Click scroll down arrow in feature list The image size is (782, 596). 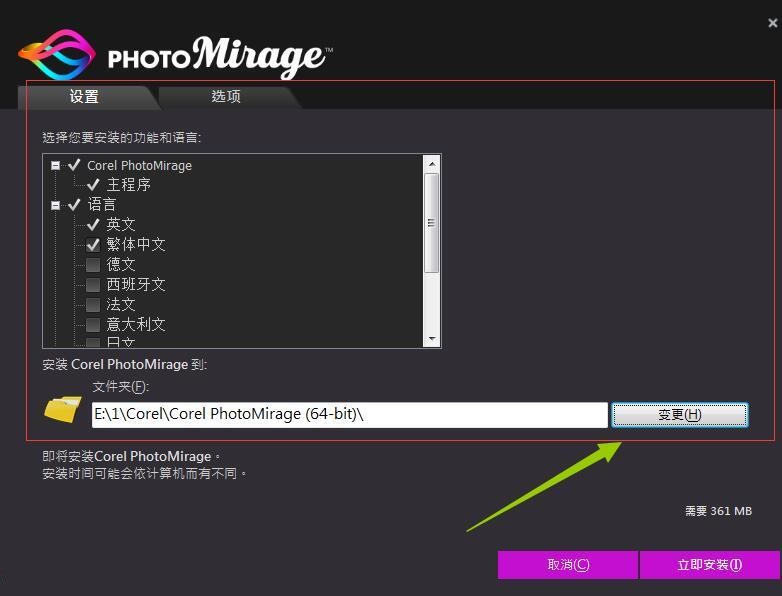[x=432, y=339]
